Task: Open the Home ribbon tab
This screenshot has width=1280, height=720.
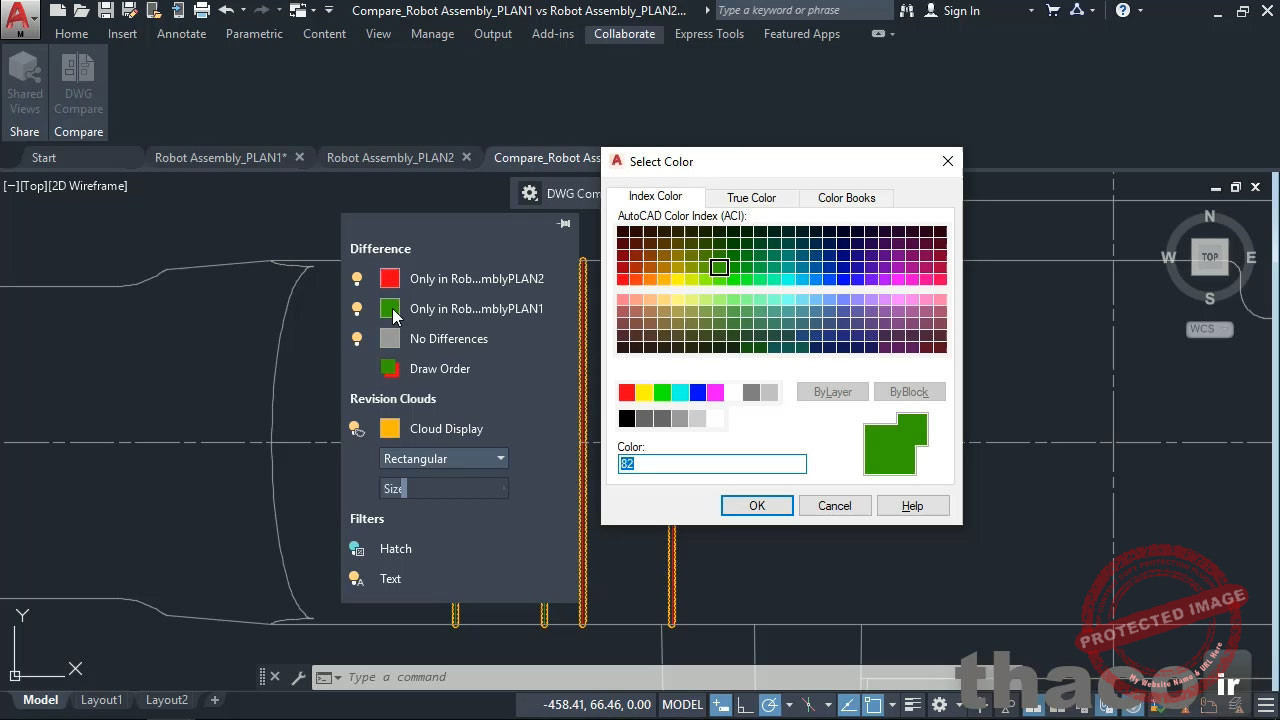Action: click(72, 34)
